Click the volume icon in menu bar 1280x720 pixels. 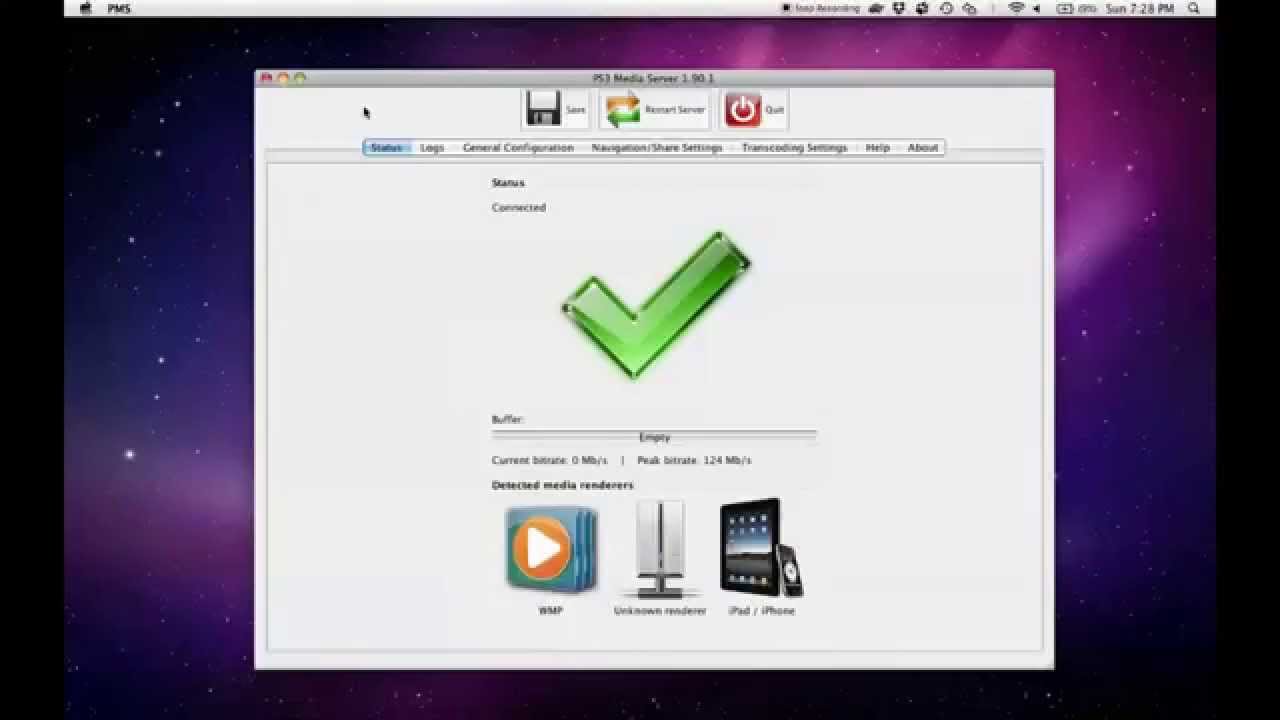click(1037, 8)
